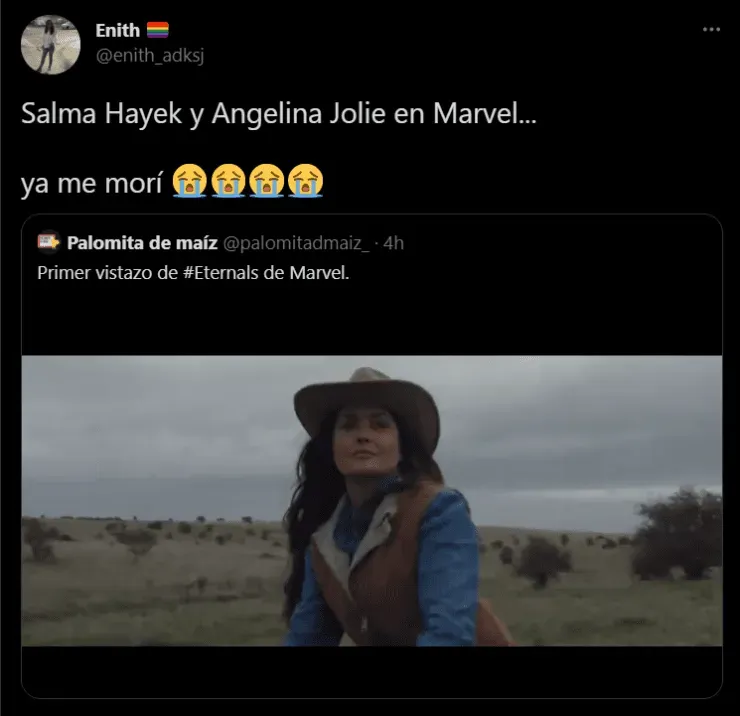
Task: Click the third crying emoji
Action: pyautogui.click(x=266, y=182)
